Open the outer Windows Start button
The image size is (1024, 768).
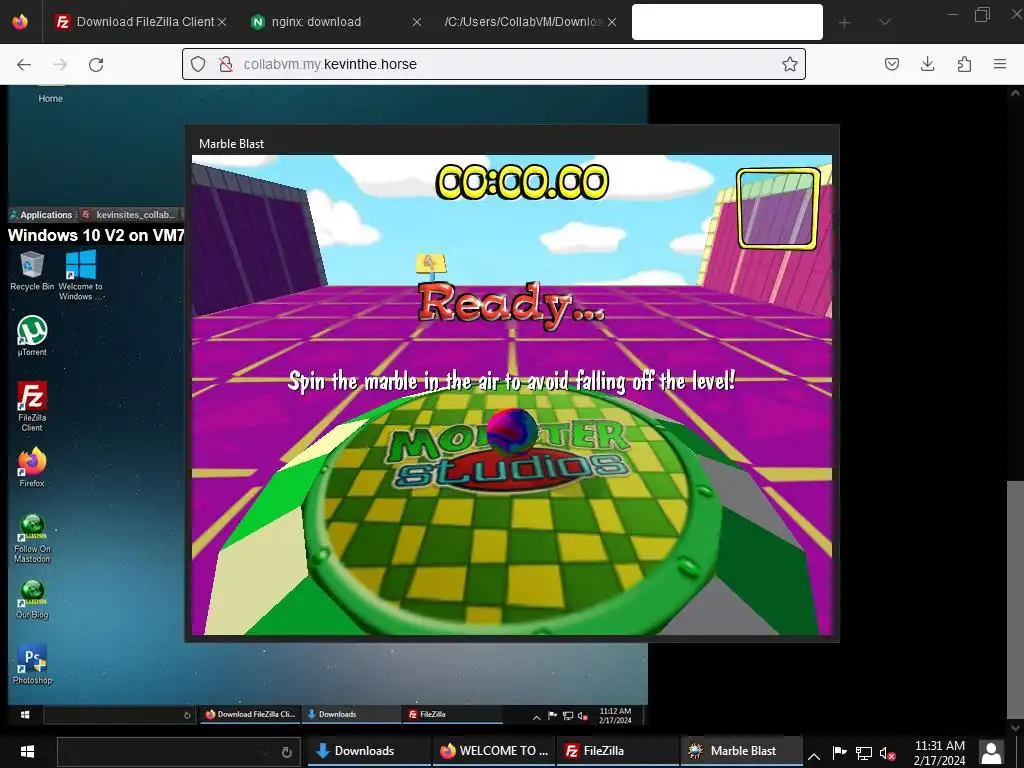click(27, 751)
